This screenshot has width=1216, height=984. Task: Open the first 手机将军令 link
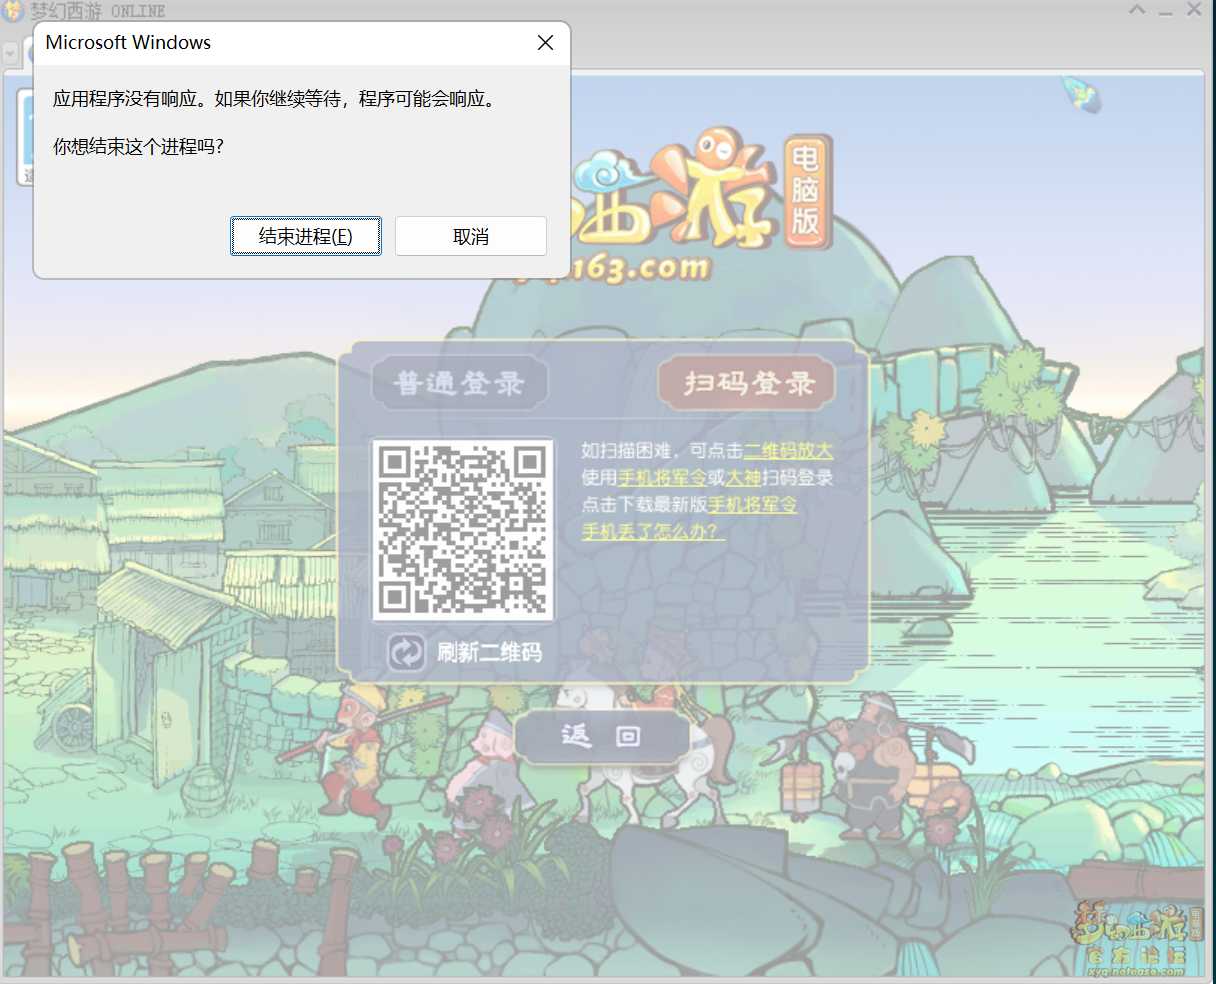tap(662, 478)
